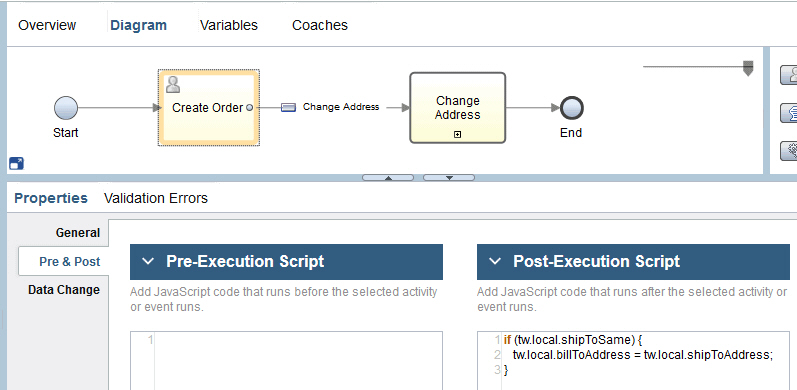The image size is (797, 390).
Task: Open the Variables tab
Action: [x=229, y=25]
